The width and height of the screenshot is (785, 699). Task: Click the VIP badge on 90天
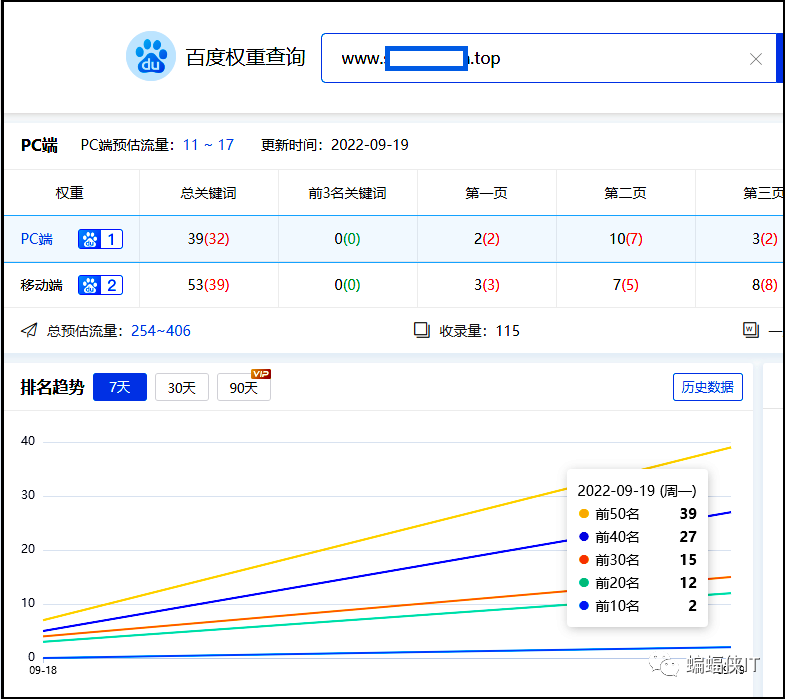(x=261, y=374)
